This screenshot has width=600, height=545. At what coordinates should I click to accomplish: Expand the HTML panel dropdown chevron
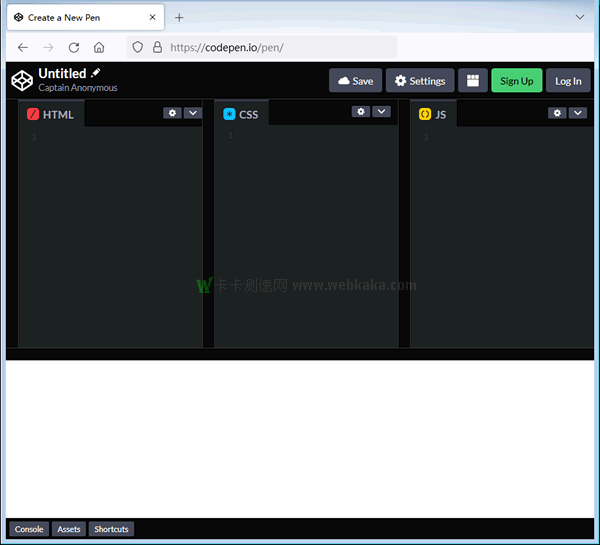[x=192, y=113]
